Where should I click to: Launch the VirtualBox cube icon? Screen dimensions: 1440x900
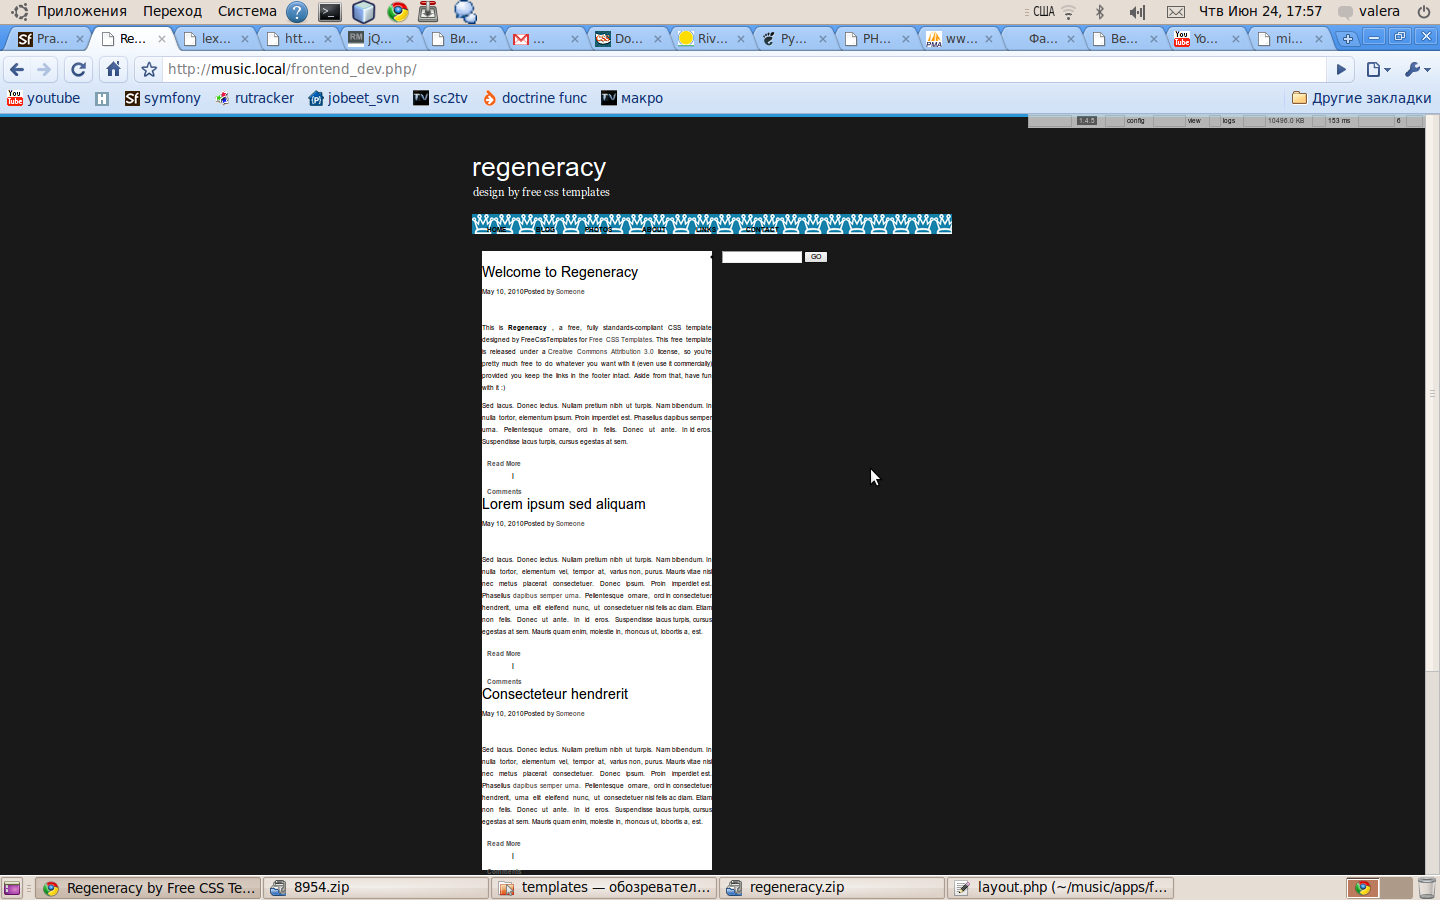click(364, 12)
